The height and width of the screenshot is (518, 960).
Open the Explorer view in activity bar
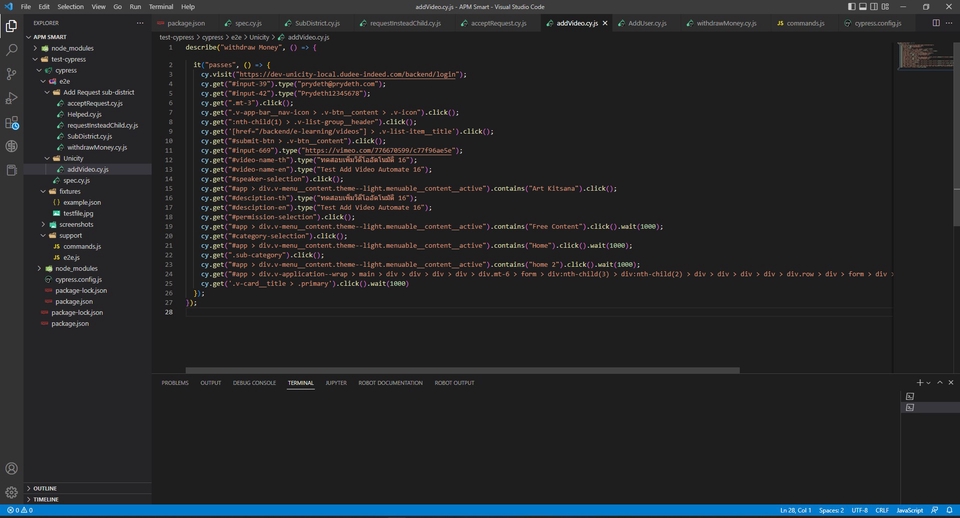coord(11,26)
